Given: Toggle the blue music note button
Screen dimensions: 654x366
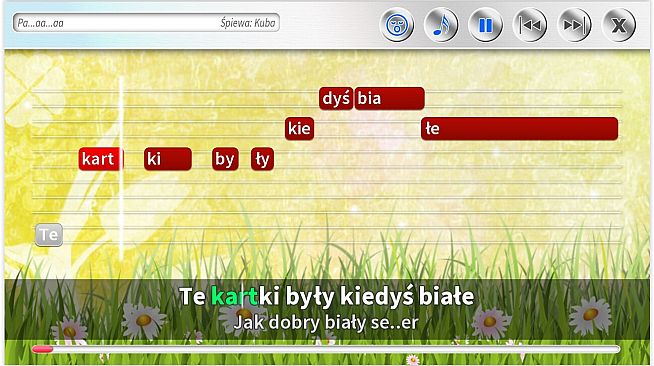Looking at the screenshot, I should pyautogui.click(x=441, y=25).
